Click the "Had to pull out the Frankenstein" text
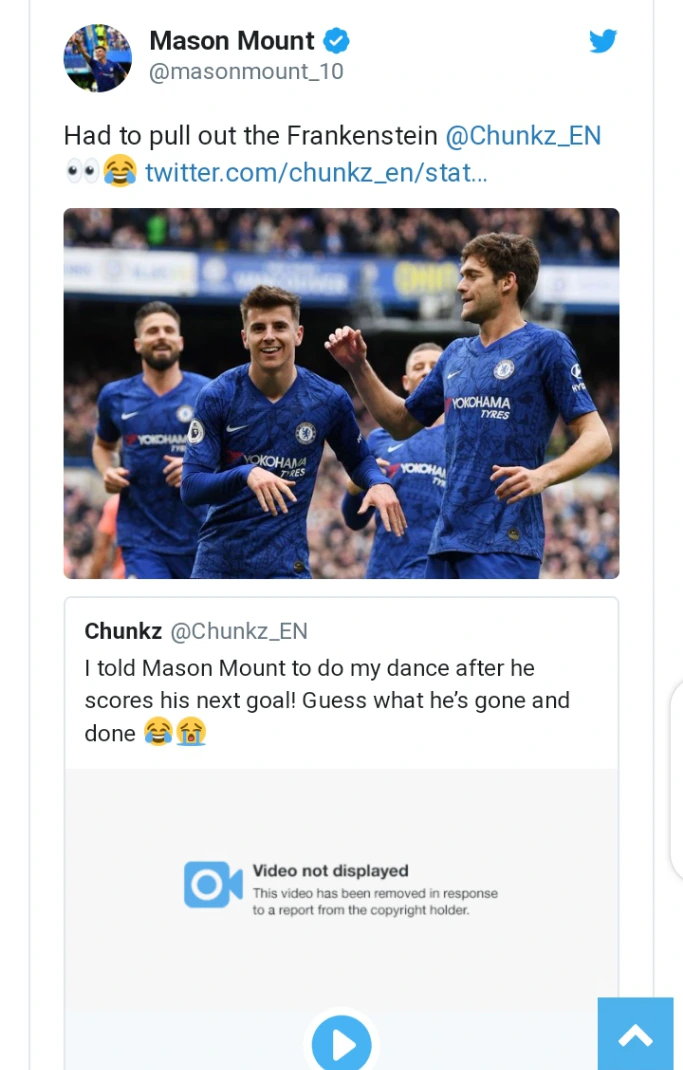Viewport: 683px width, 1070px height. pyautogui.click(x=250, y=136)
